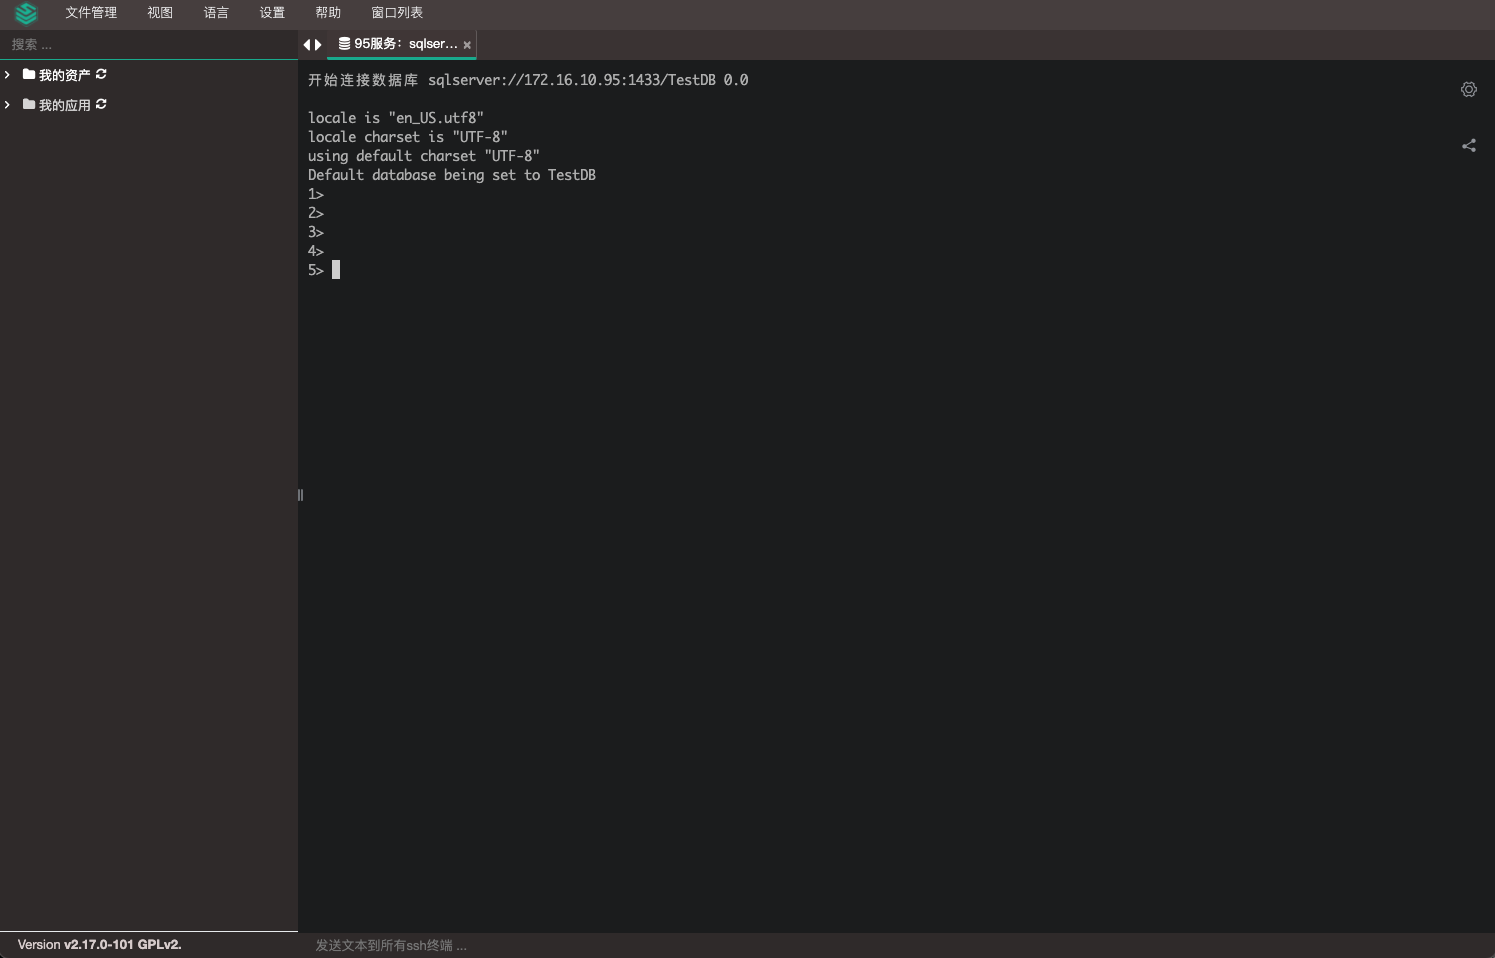Open the 帮助 menu

(328, 13)
